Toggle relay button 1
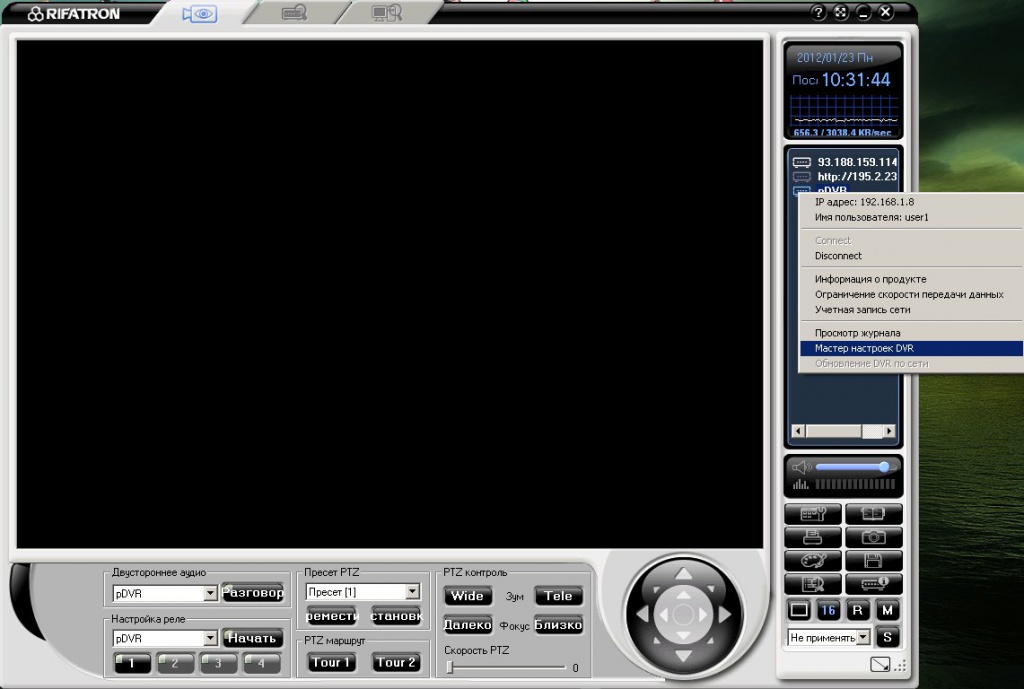The image size is (1024, 689). 131,662
